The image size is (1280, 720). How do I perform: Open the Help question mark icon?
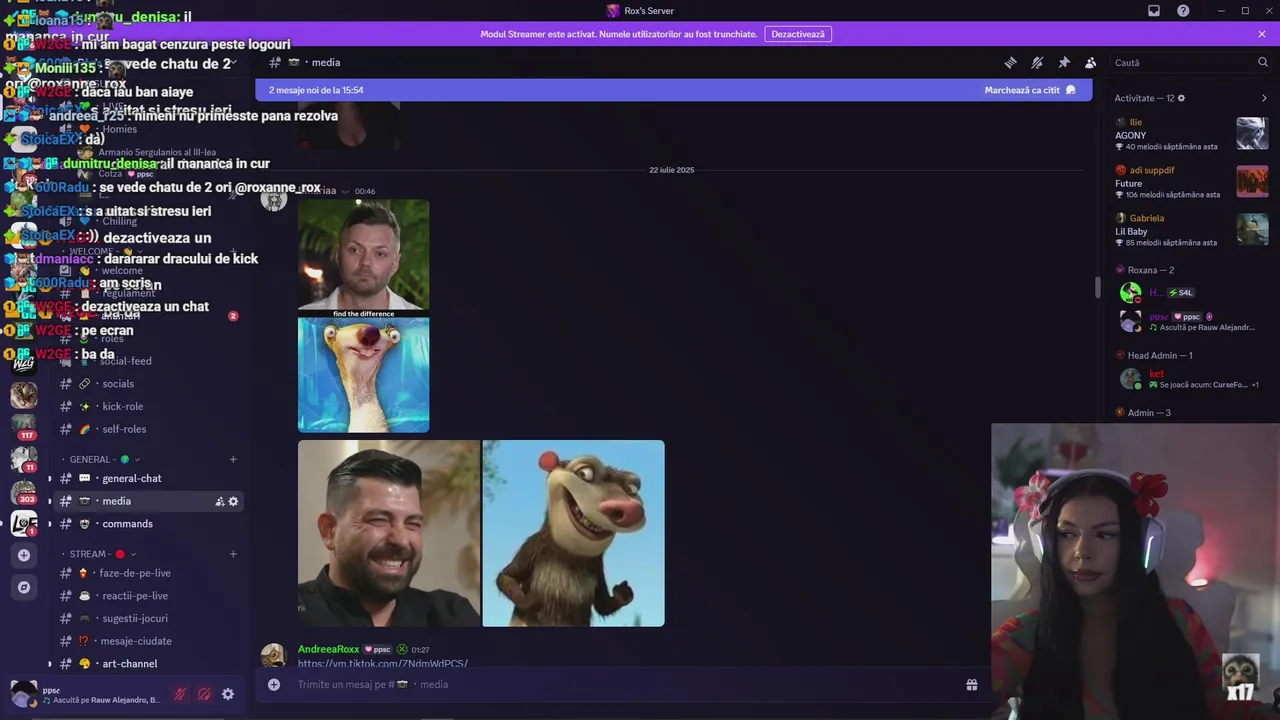pyautogui.click(x=1183, y=11)
